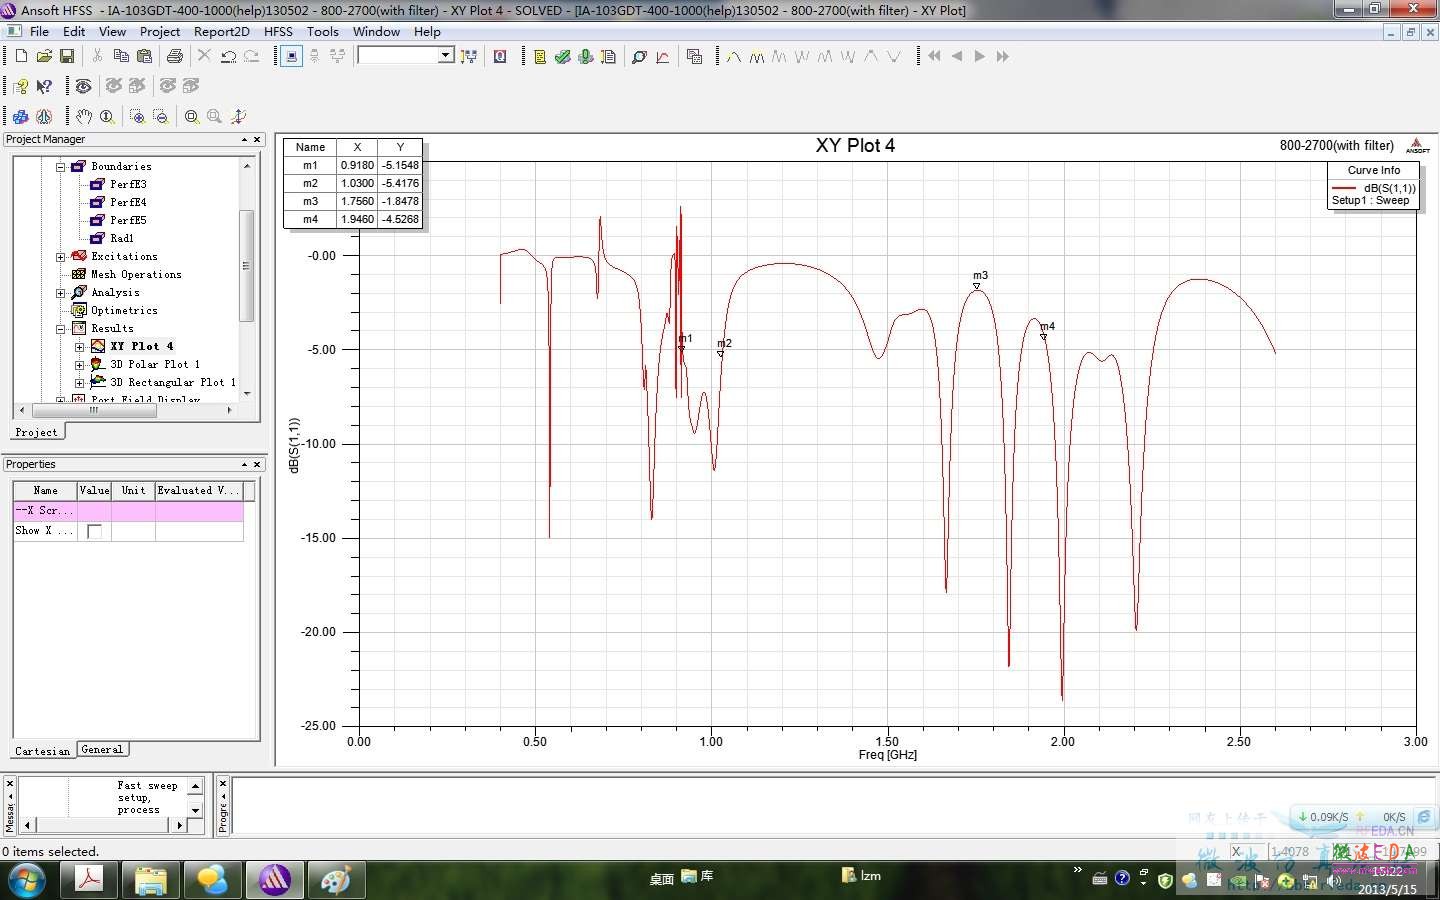Click the Undo arrow icon
Viewport: 1440px width, 900px height.
click(229, 56)
